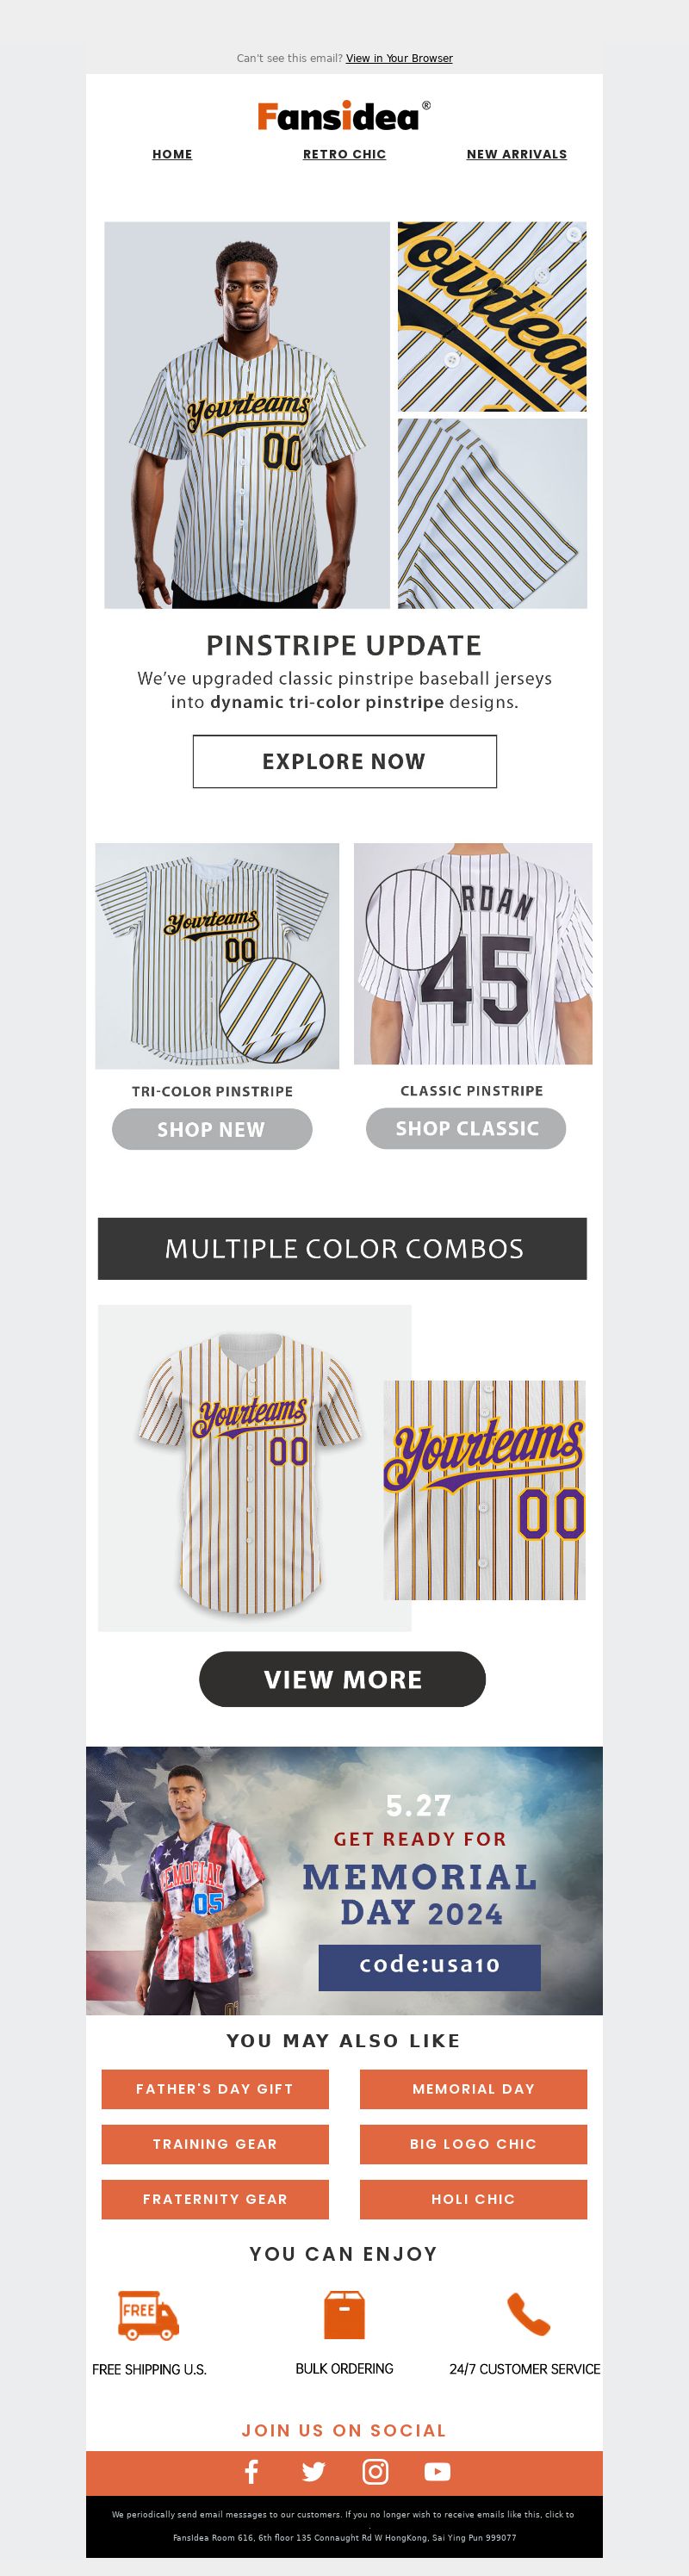
Task: Click the EXPLORE NOW button
Action: [344, 761]
